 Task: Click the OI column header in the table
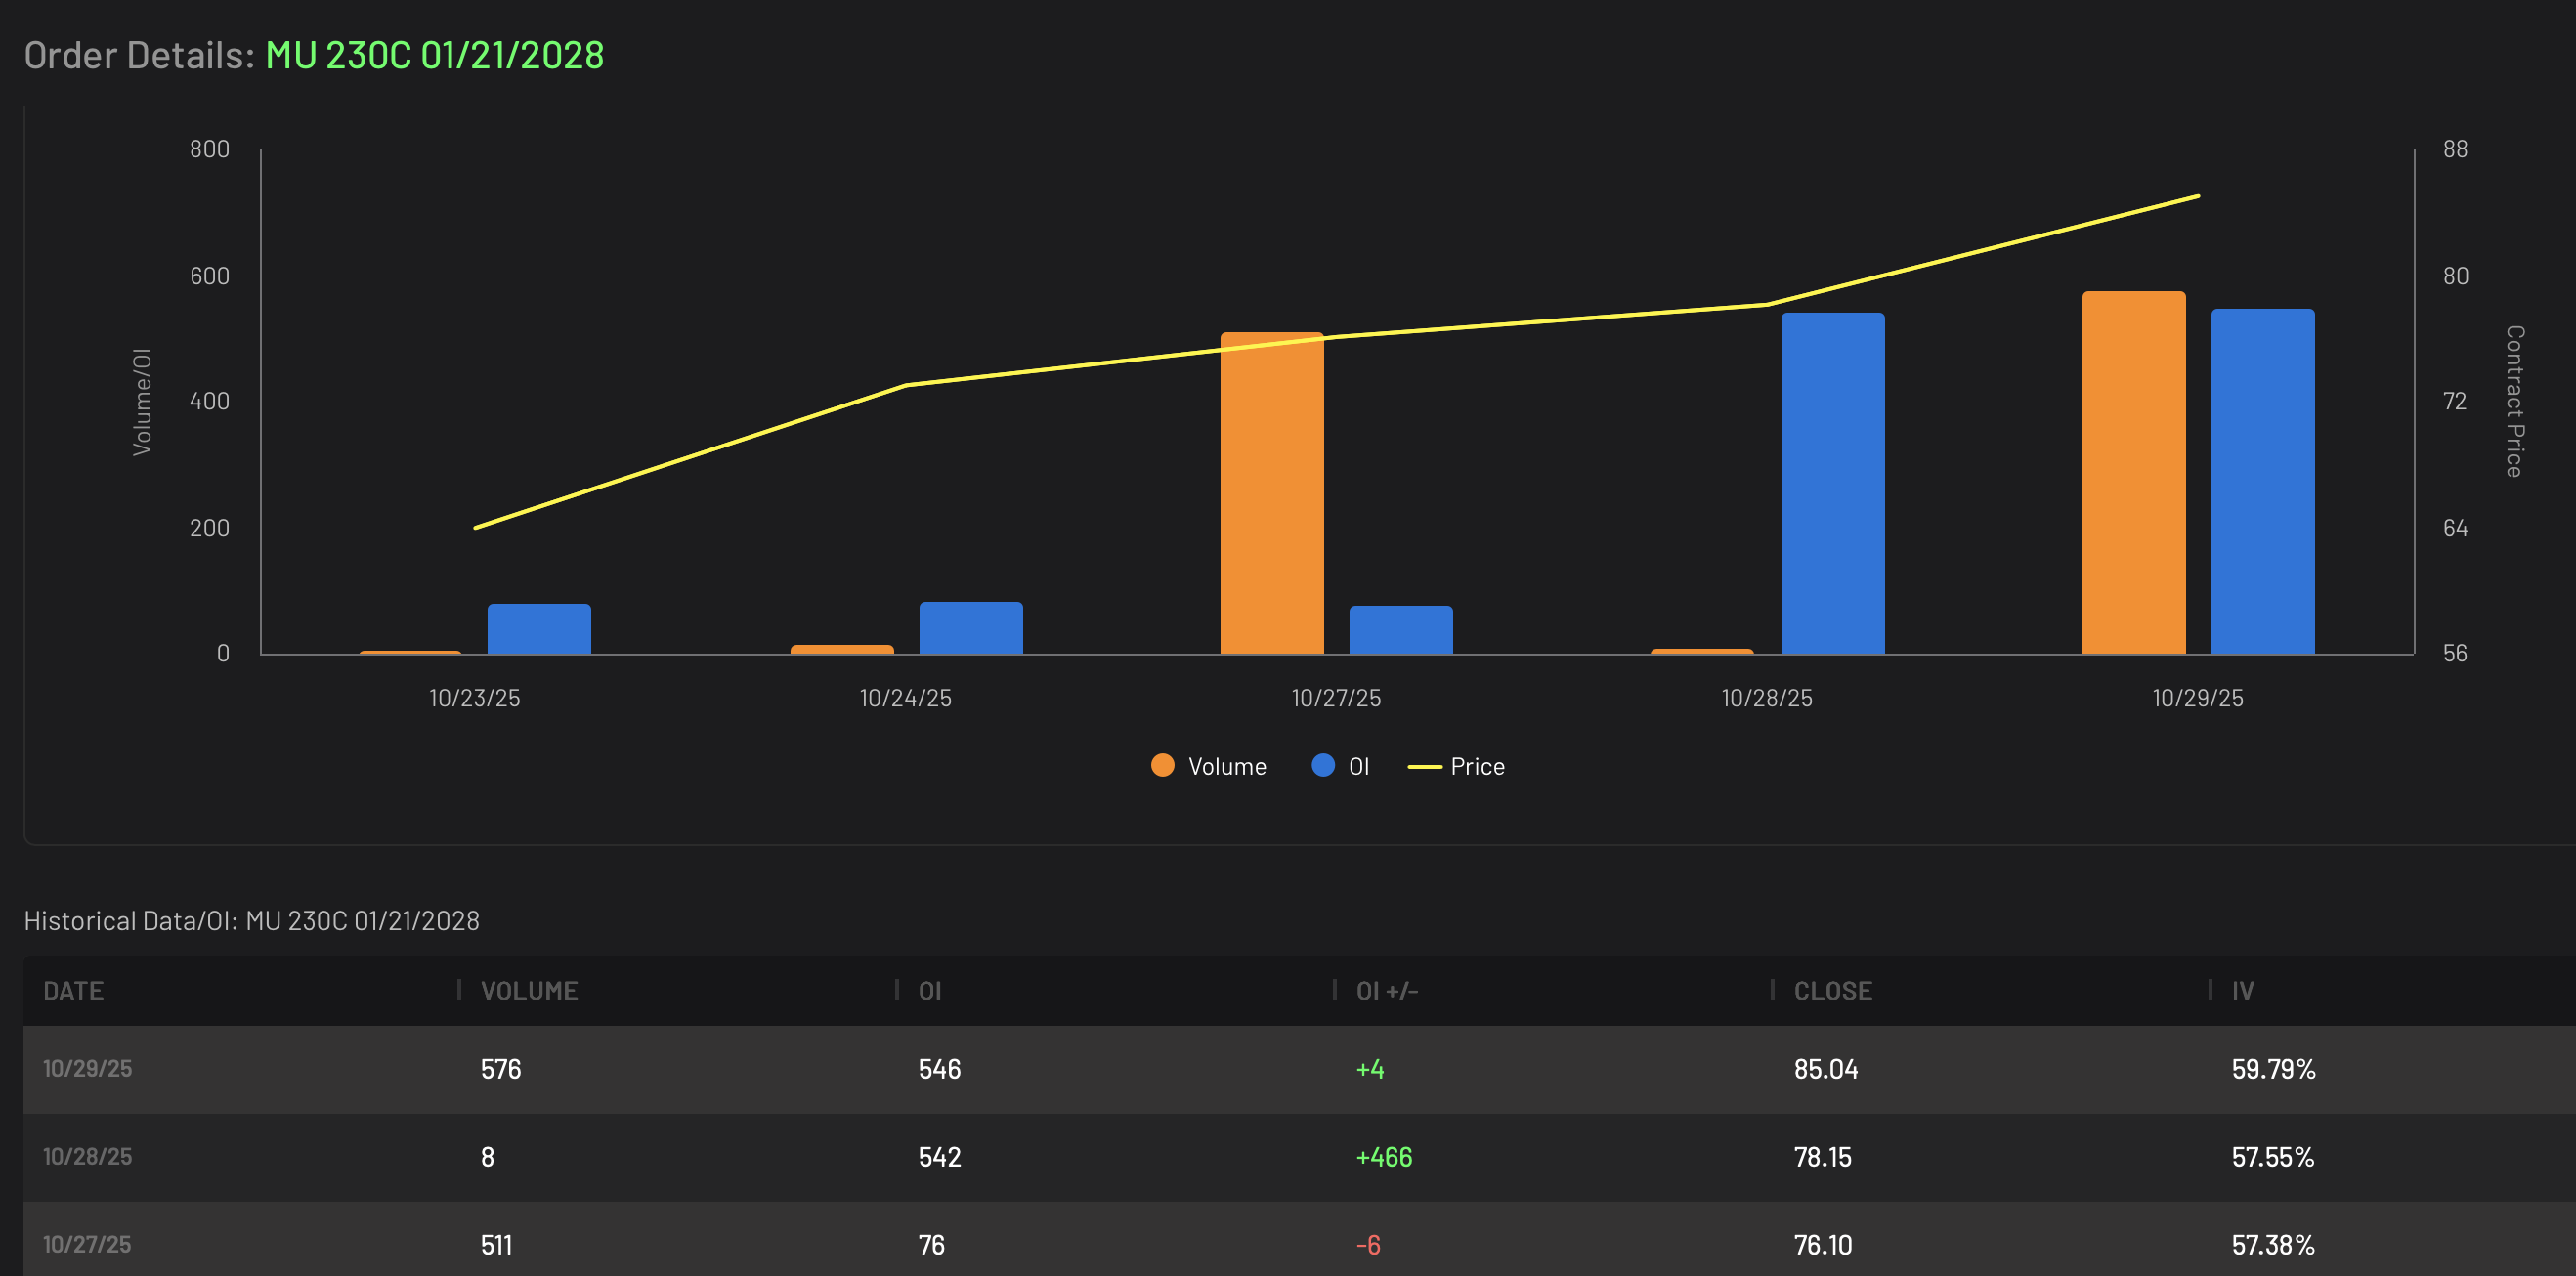930,990
